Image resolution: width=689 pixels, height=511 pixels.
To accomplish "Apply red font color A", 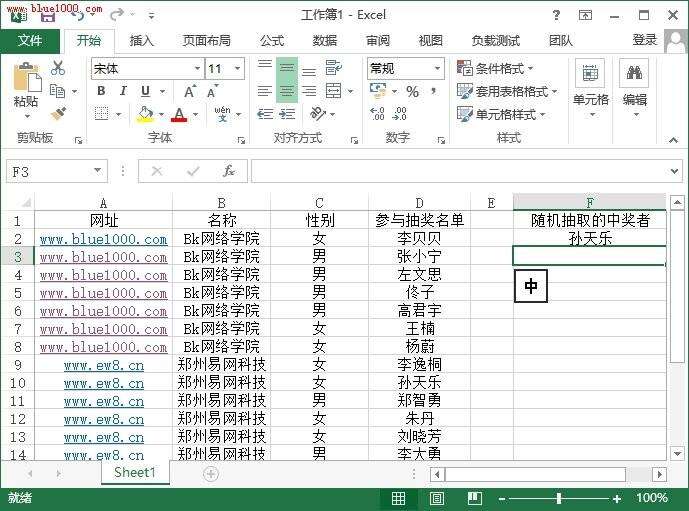I will click(x=179, y=114).
